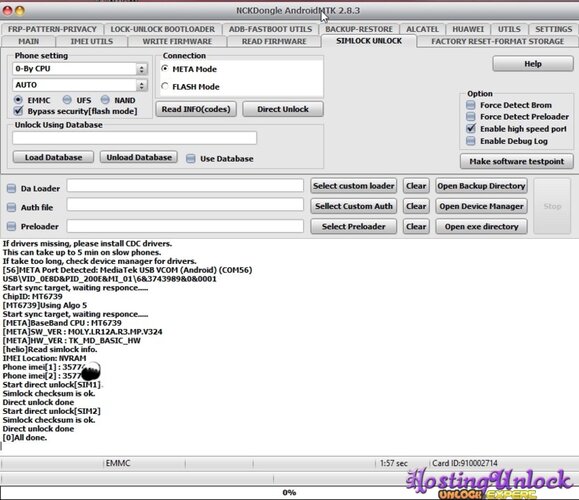Enable Force Detect Preloader option

tap(470, 117)
